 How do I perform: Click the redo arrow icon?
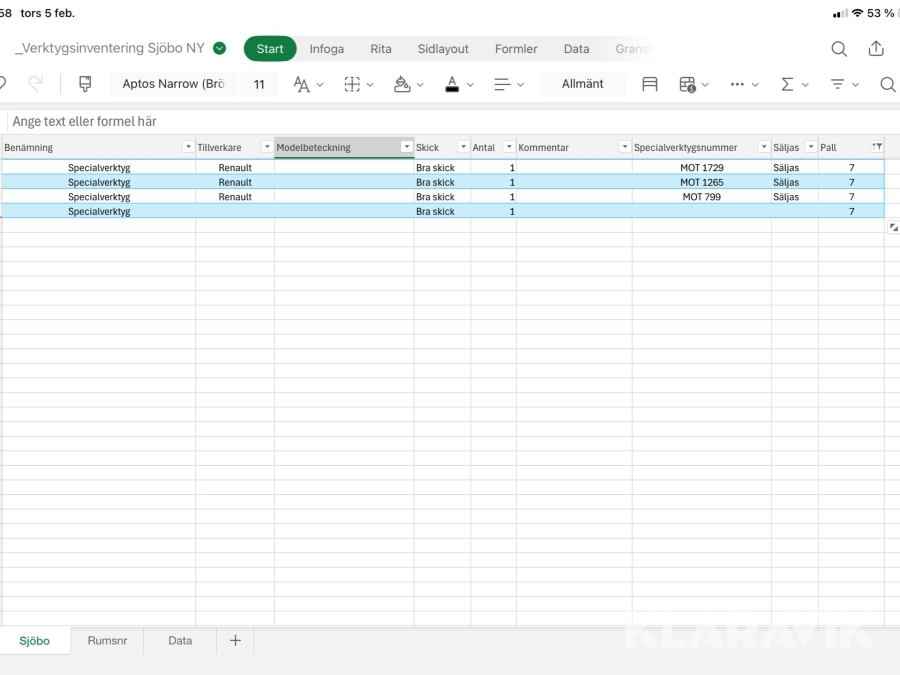(x=36, y=84)
